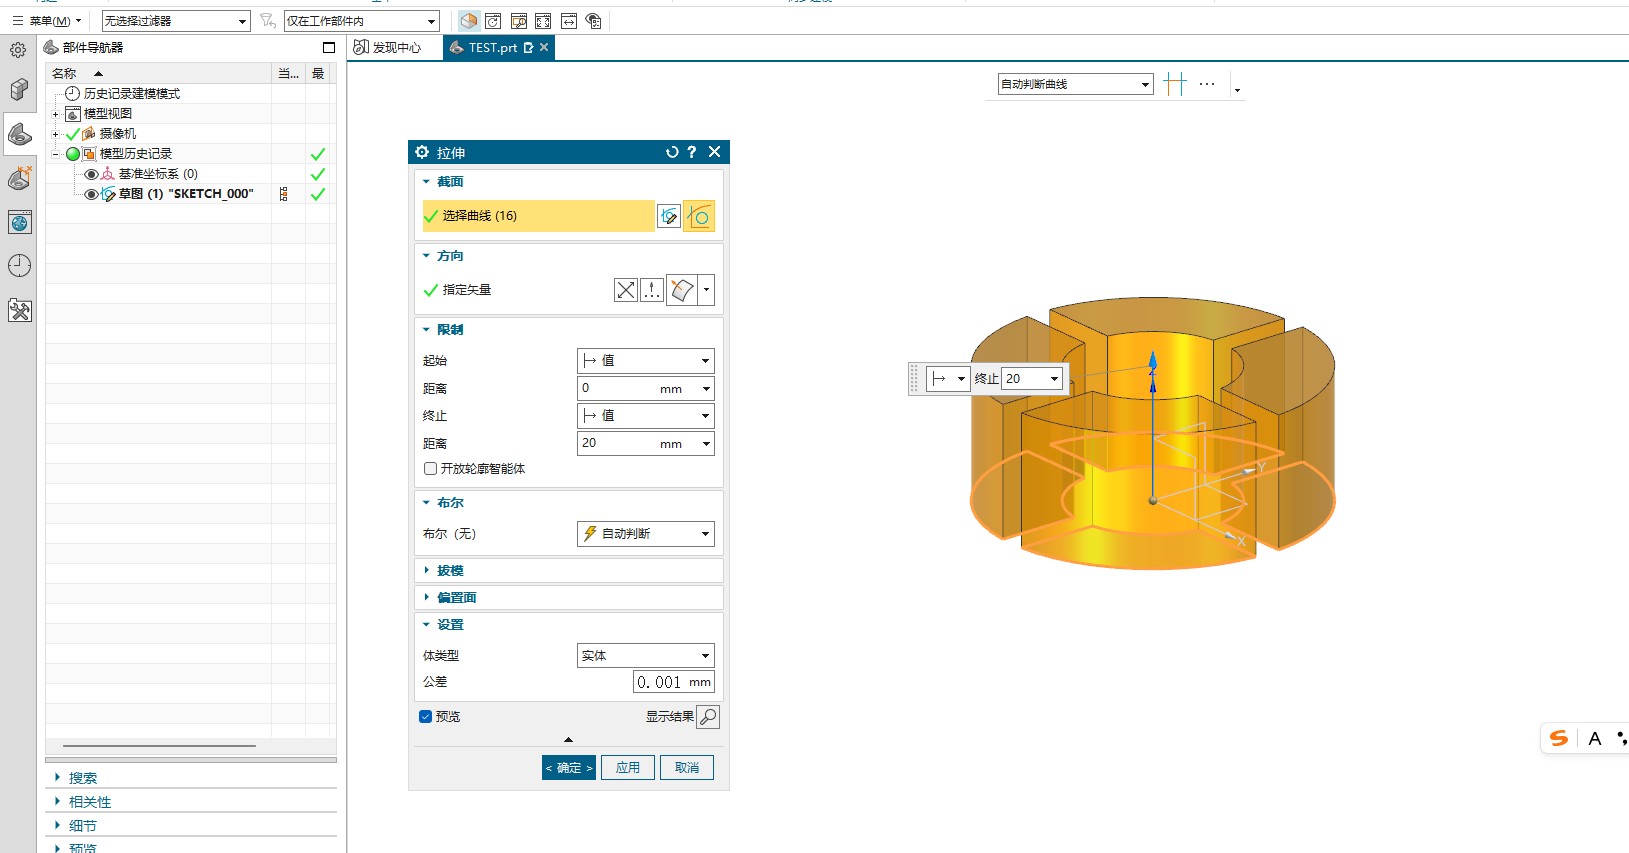Hide the SKETCH_000 sketch eye icon
1629x853 pixels.
[91, 194]
